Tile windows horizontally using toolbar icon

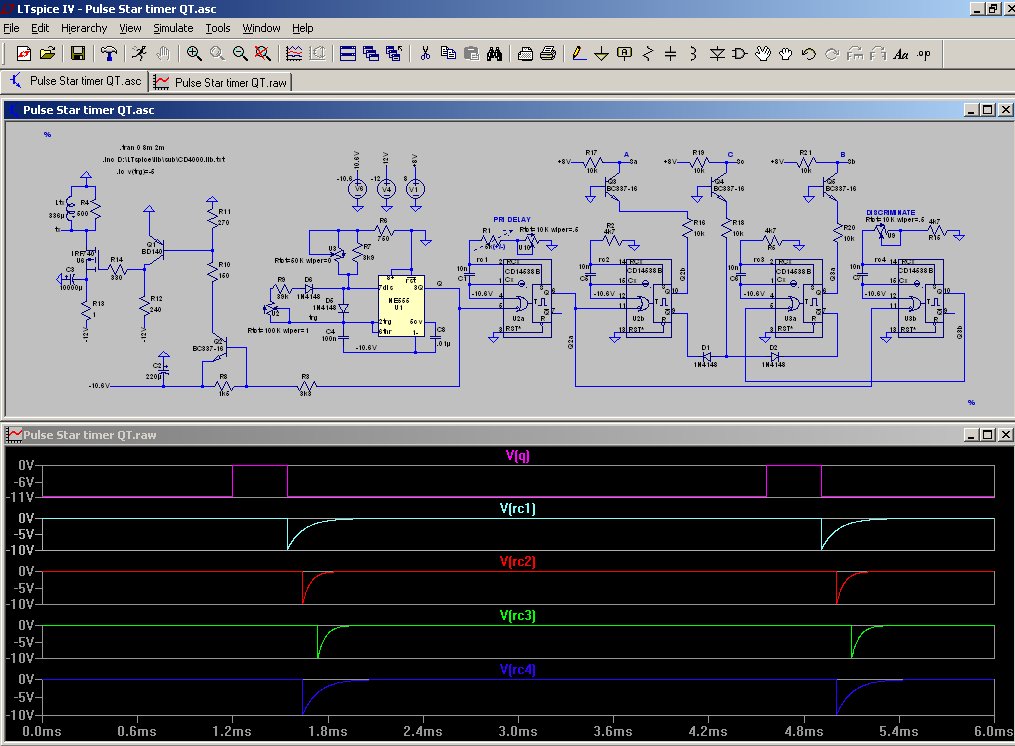347,53
